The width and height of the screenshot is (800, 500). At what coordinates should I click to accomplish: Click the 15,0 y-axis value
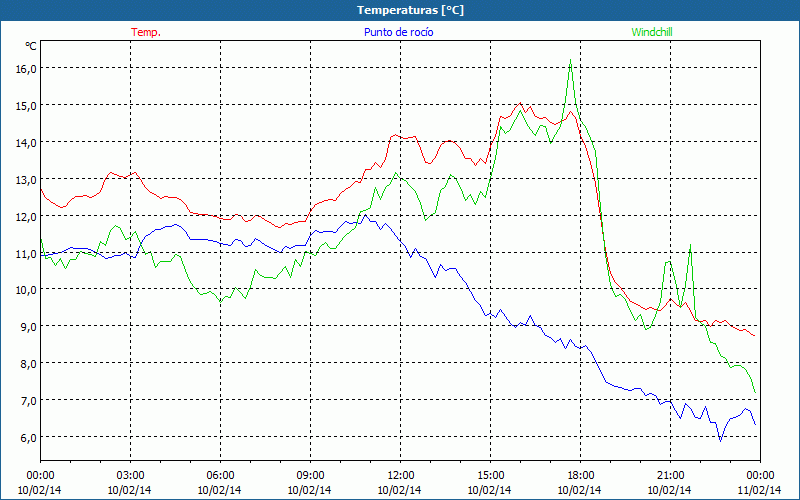[26, 106]
